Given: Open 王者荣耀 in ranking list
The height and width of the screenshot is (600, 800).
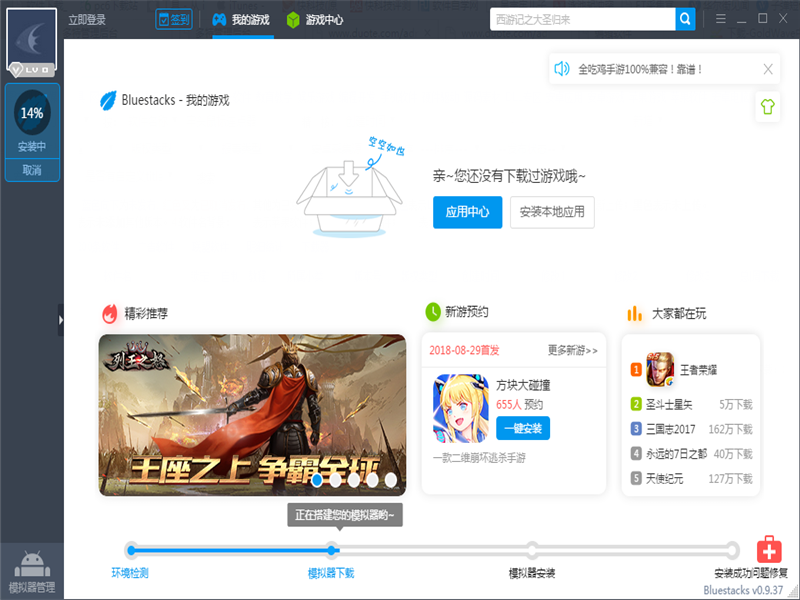Looking at the screenshot, I should (698, 370).
